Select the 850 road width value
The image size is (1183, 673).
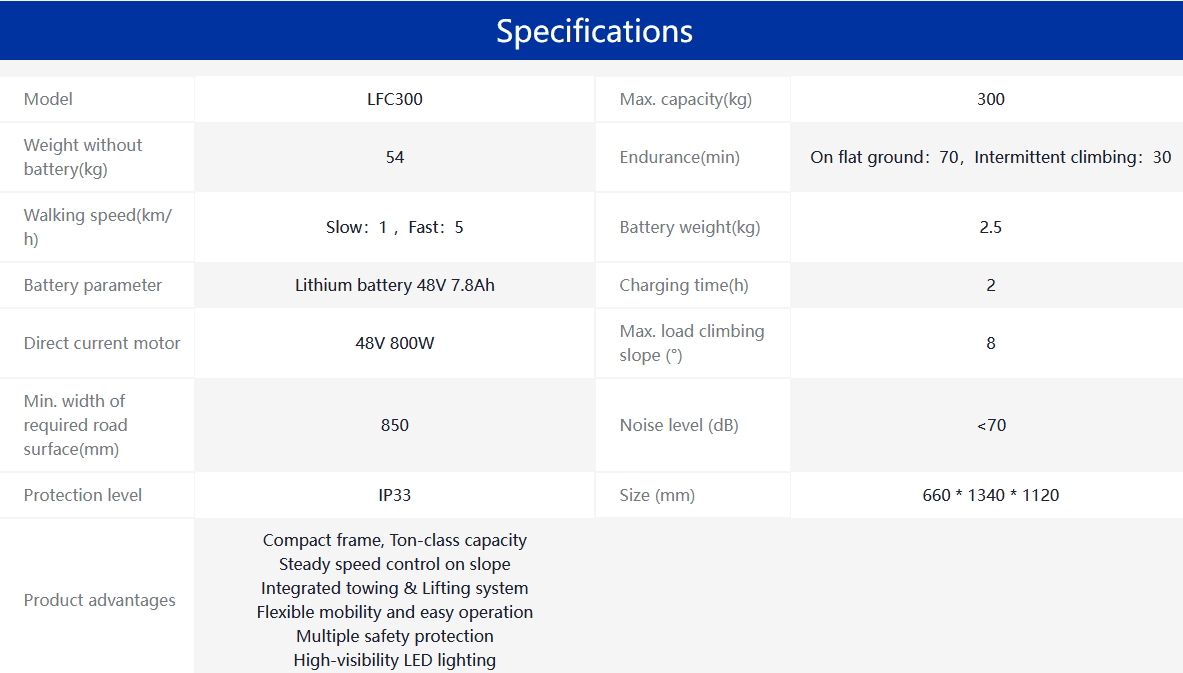tap(395, 425)
